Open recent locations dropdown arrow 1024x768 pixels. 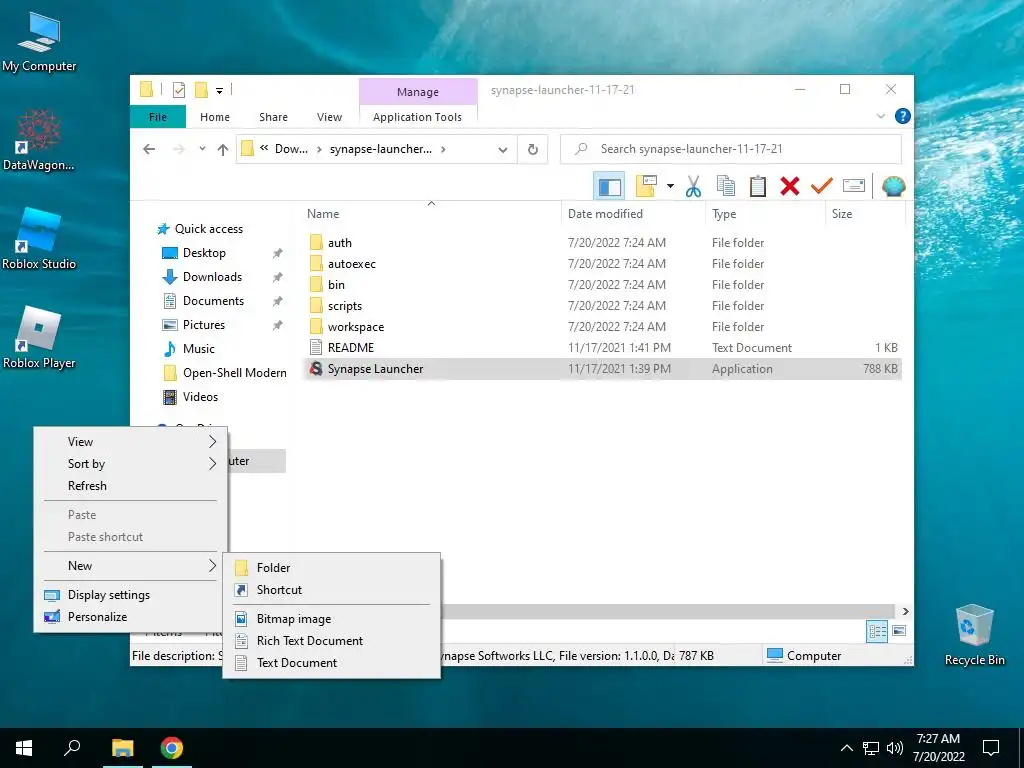tap(202, 149)
